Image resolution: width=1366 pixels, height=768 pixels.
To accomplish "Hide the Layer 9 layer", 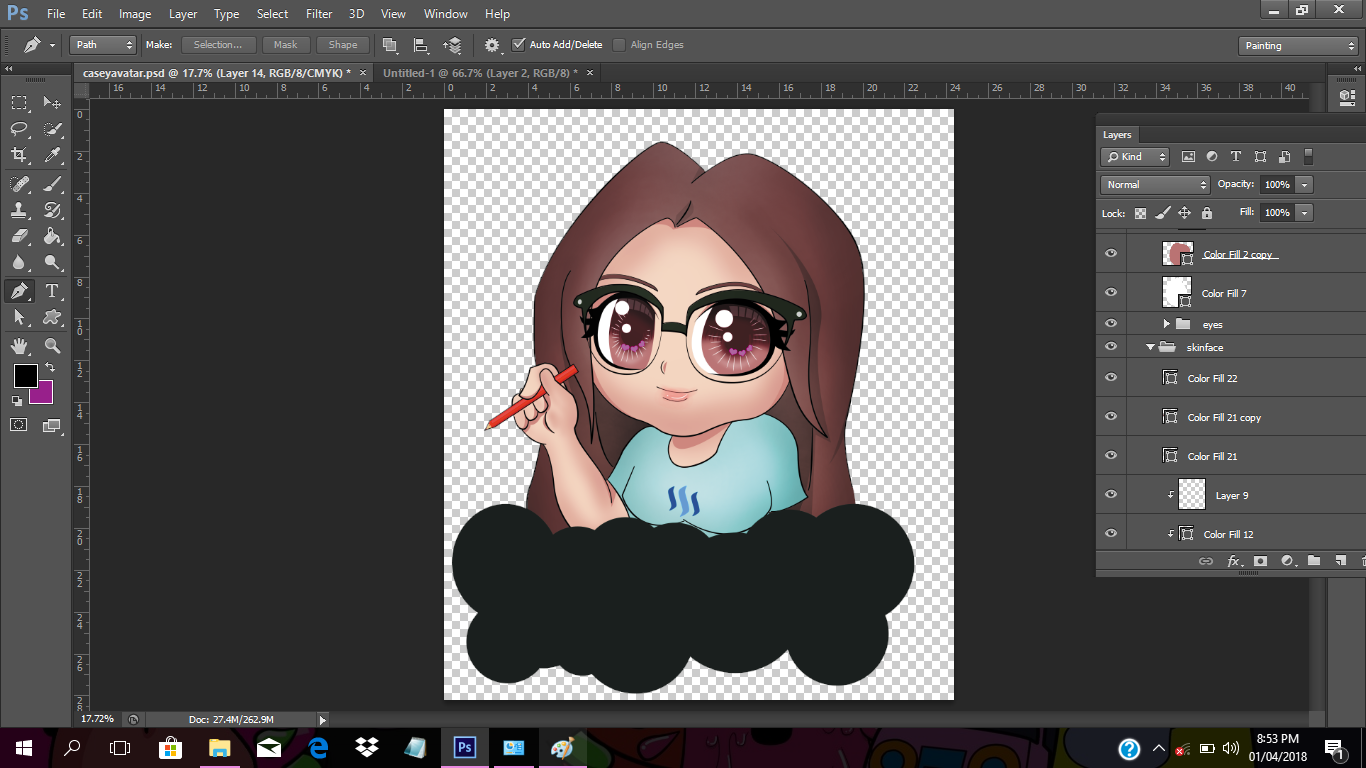I will coord(1110,495).
